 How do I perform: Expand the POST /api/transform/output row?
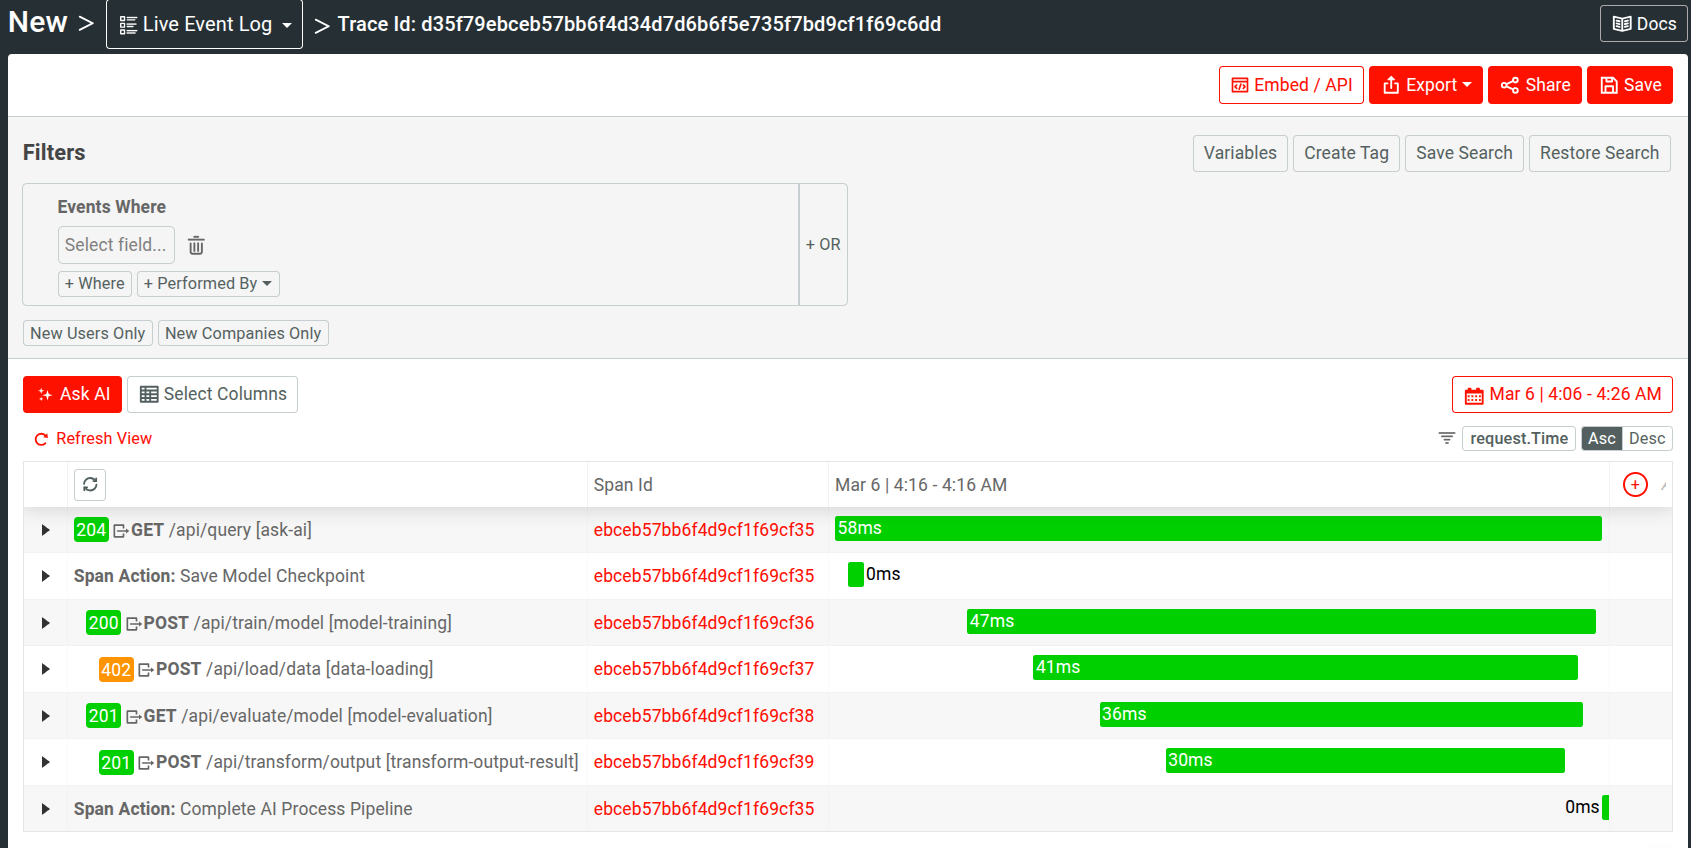click(45, 762)
